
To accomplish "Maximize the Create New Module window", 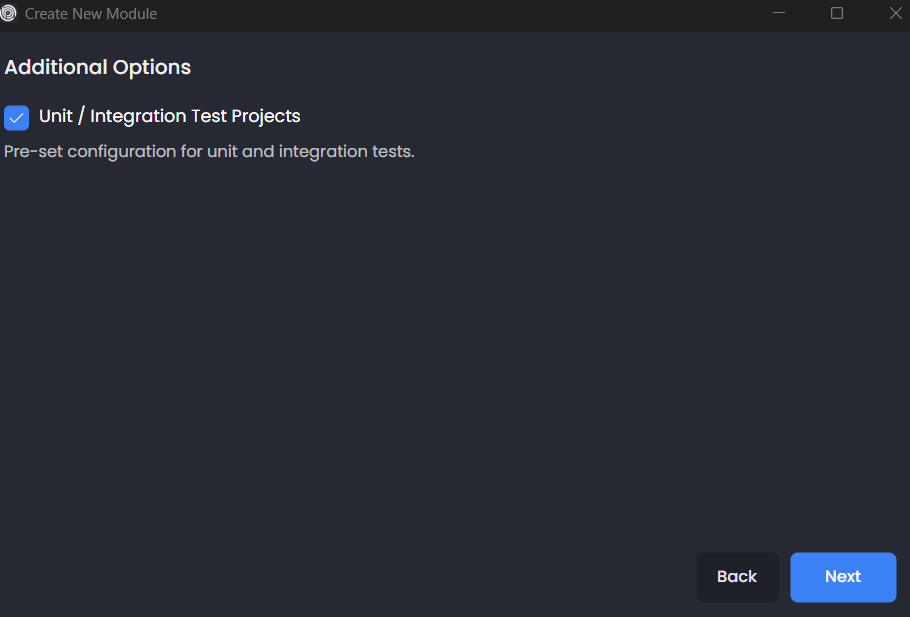I will coord(837,14).
